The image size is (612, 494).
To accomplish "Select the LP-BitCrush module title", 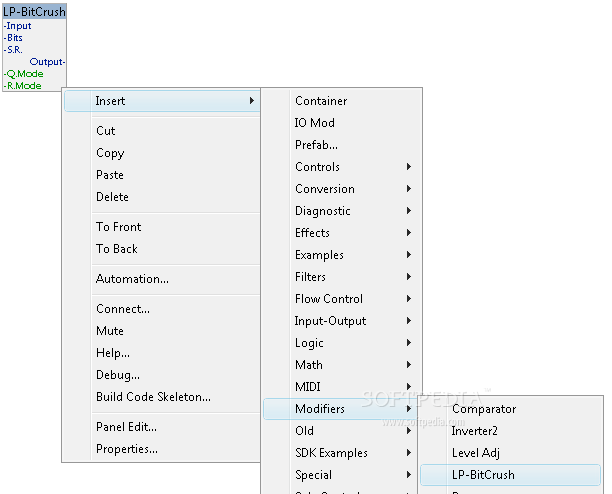I will 34,12.
